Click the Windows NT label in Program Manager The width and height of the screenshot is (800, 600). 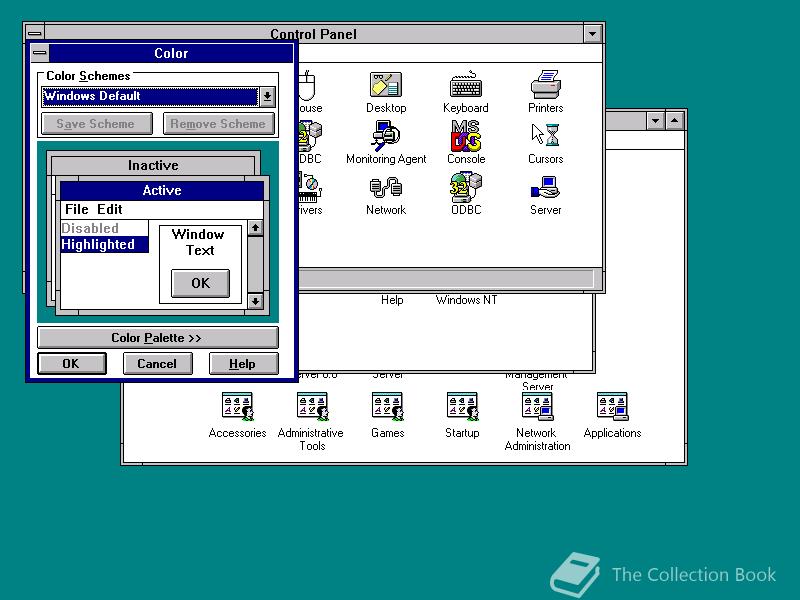[x=466, y=300]
